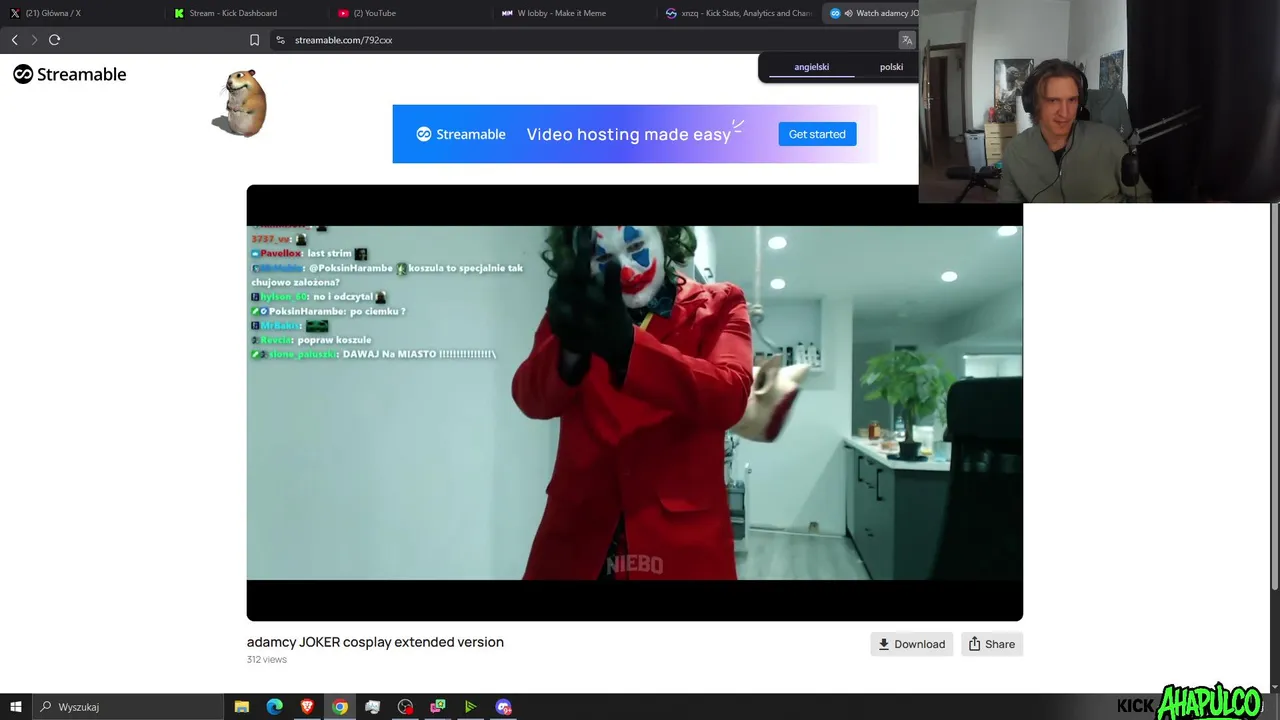
Task: Open File Explorer from the taskbar
Action: [242, 707]
